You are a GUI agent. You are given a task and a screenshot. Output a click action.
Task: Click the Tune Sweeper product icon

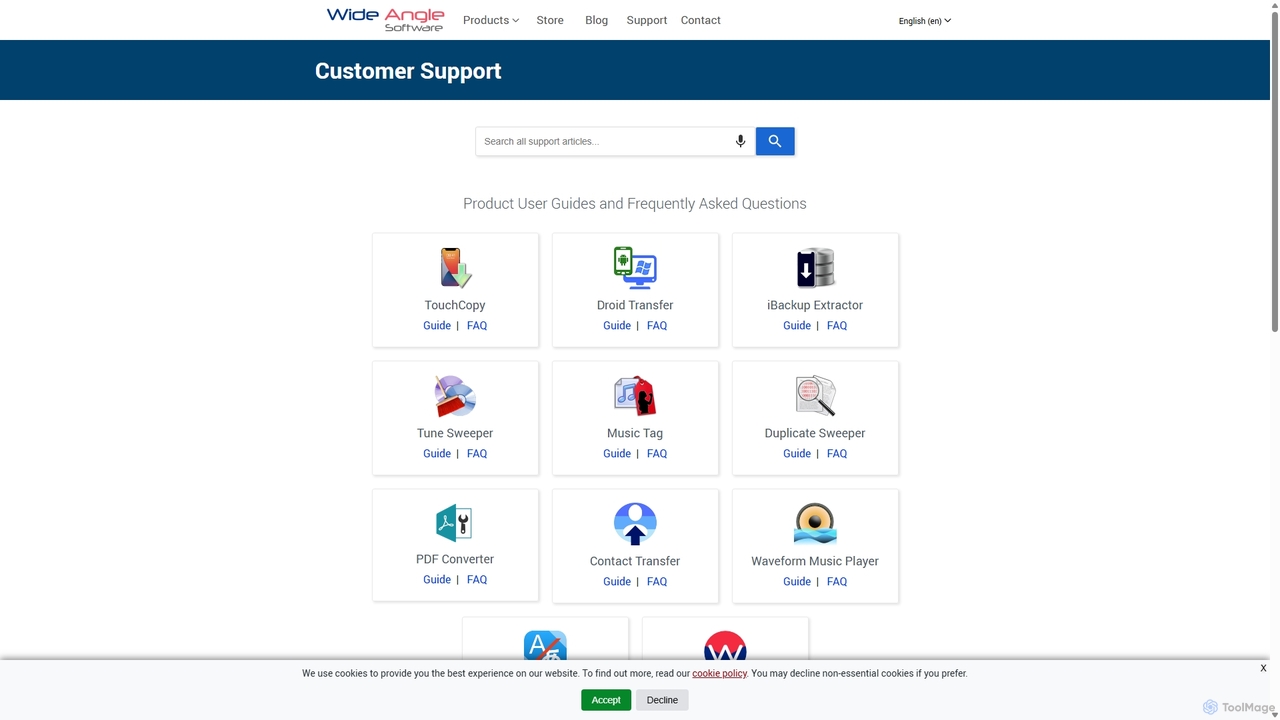pyautogui.click(x=455, y=396)
